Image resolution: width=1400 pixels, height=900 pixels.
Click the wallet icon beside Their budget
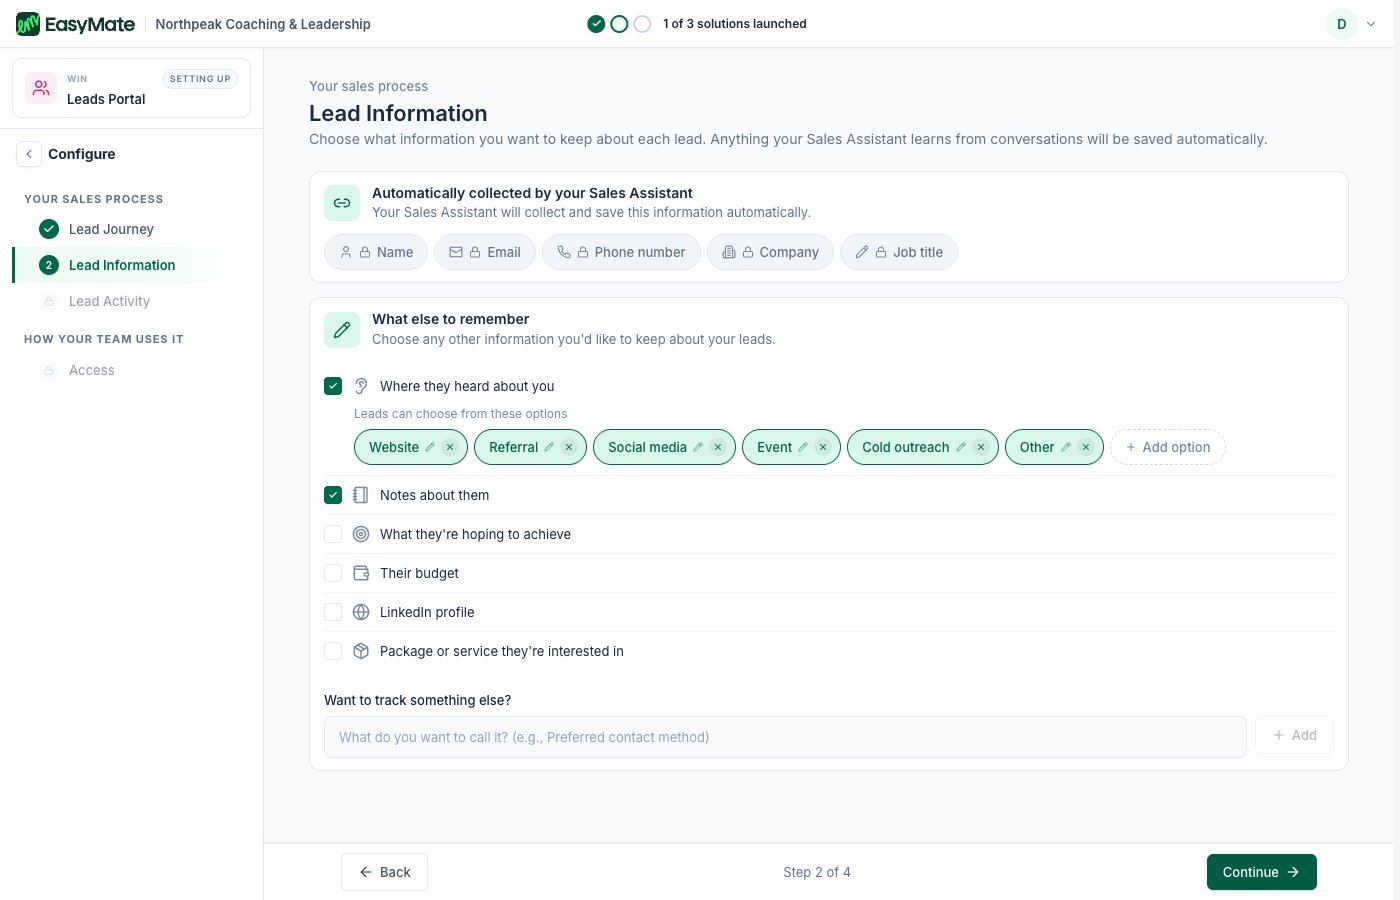coord(361,573)
